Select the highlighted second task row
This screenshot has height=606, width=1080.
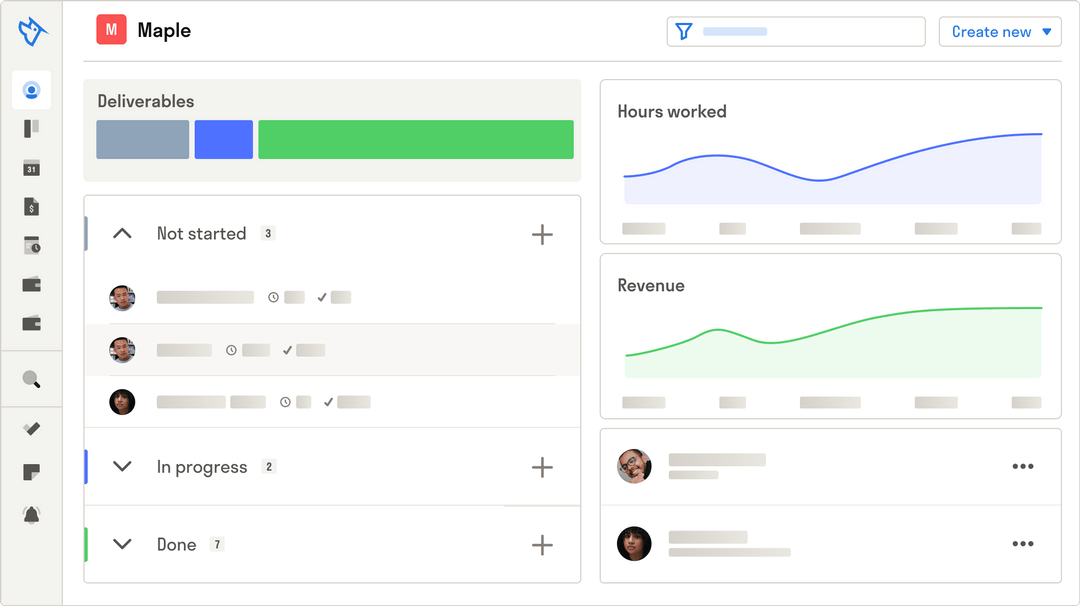click(332, 350)
